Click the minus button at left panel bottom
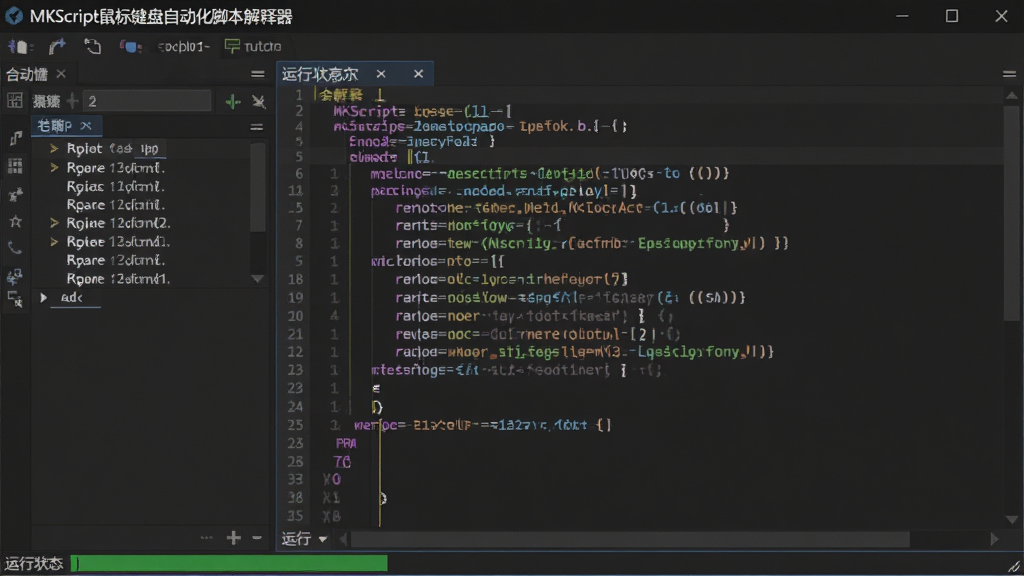Viewport: 1024px width, 576px height. (257, 537)
